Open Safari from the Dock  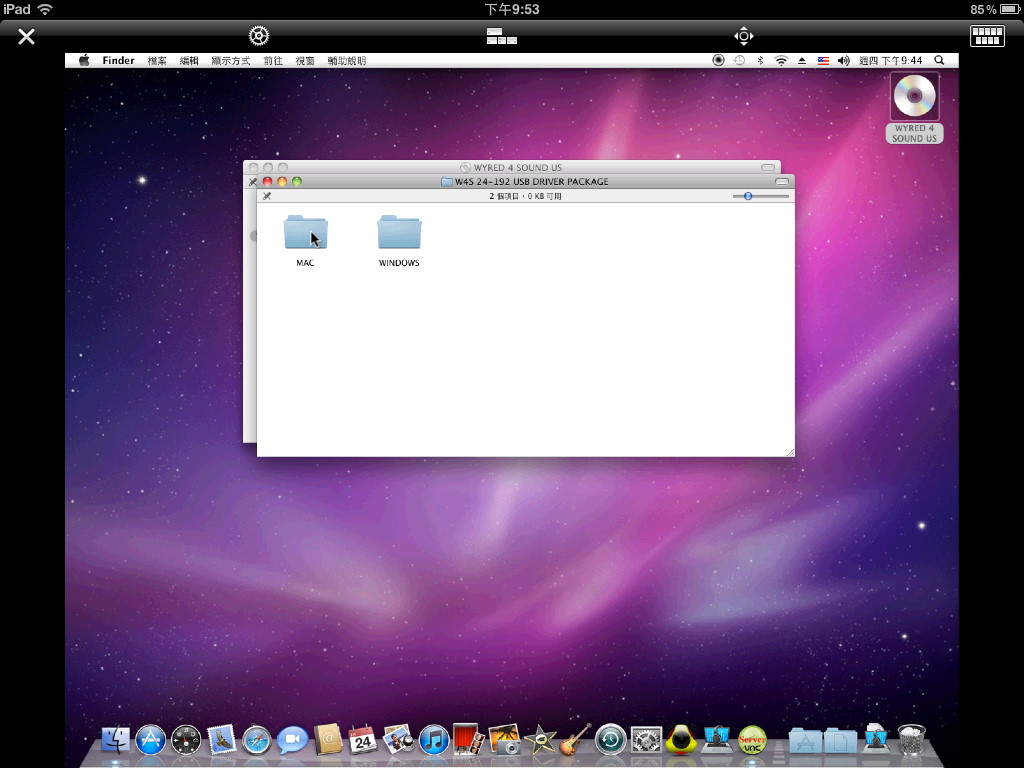click(x=257, y=741)
